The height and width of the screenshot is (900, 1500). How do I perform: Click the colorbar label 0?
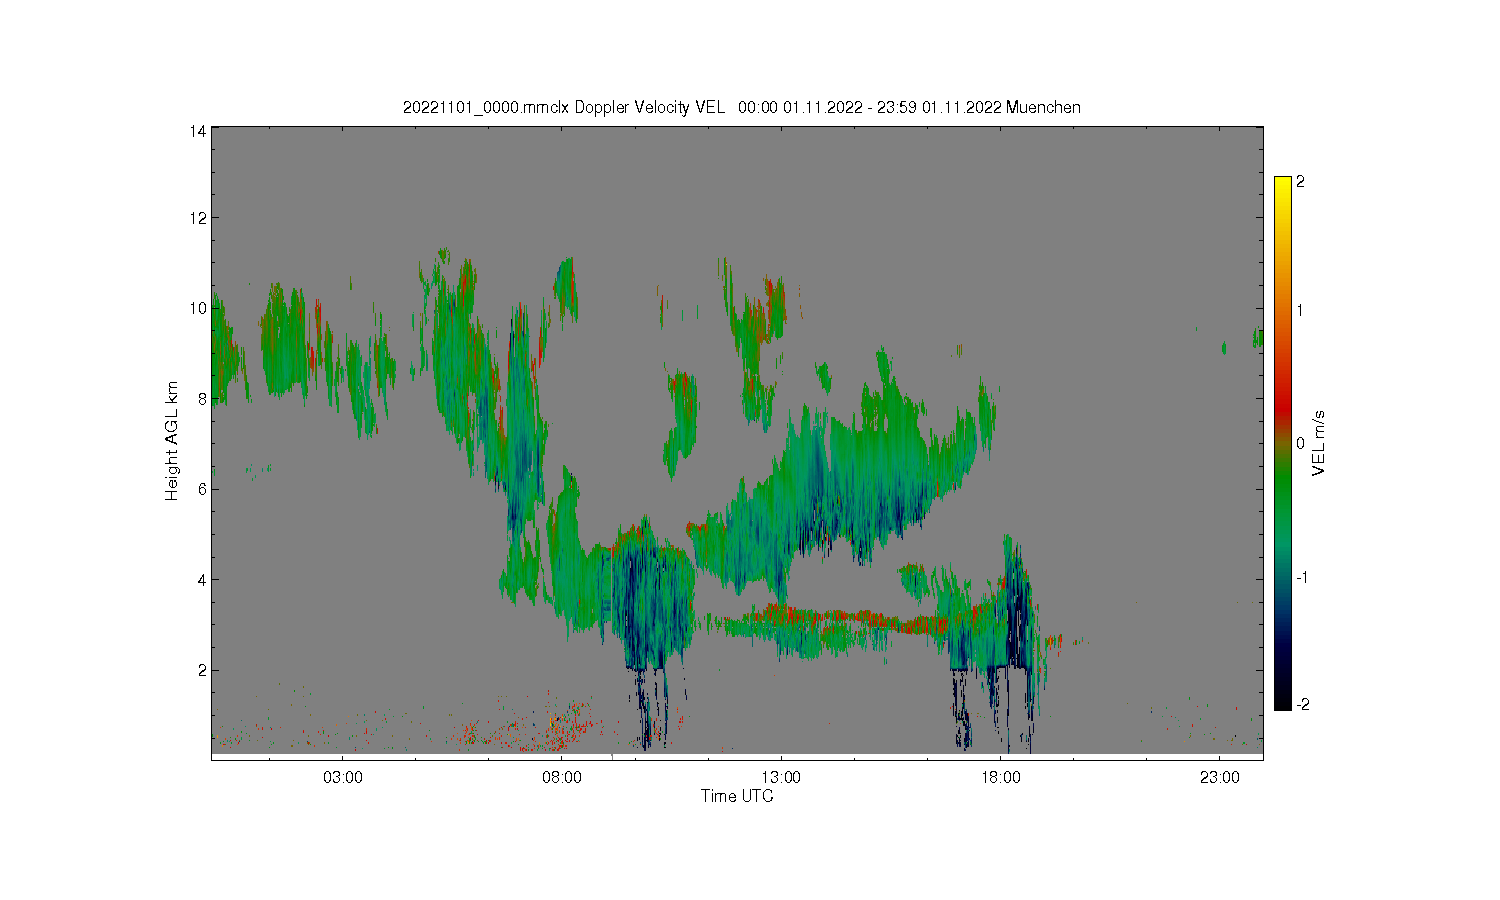(x=1300, y=443)
